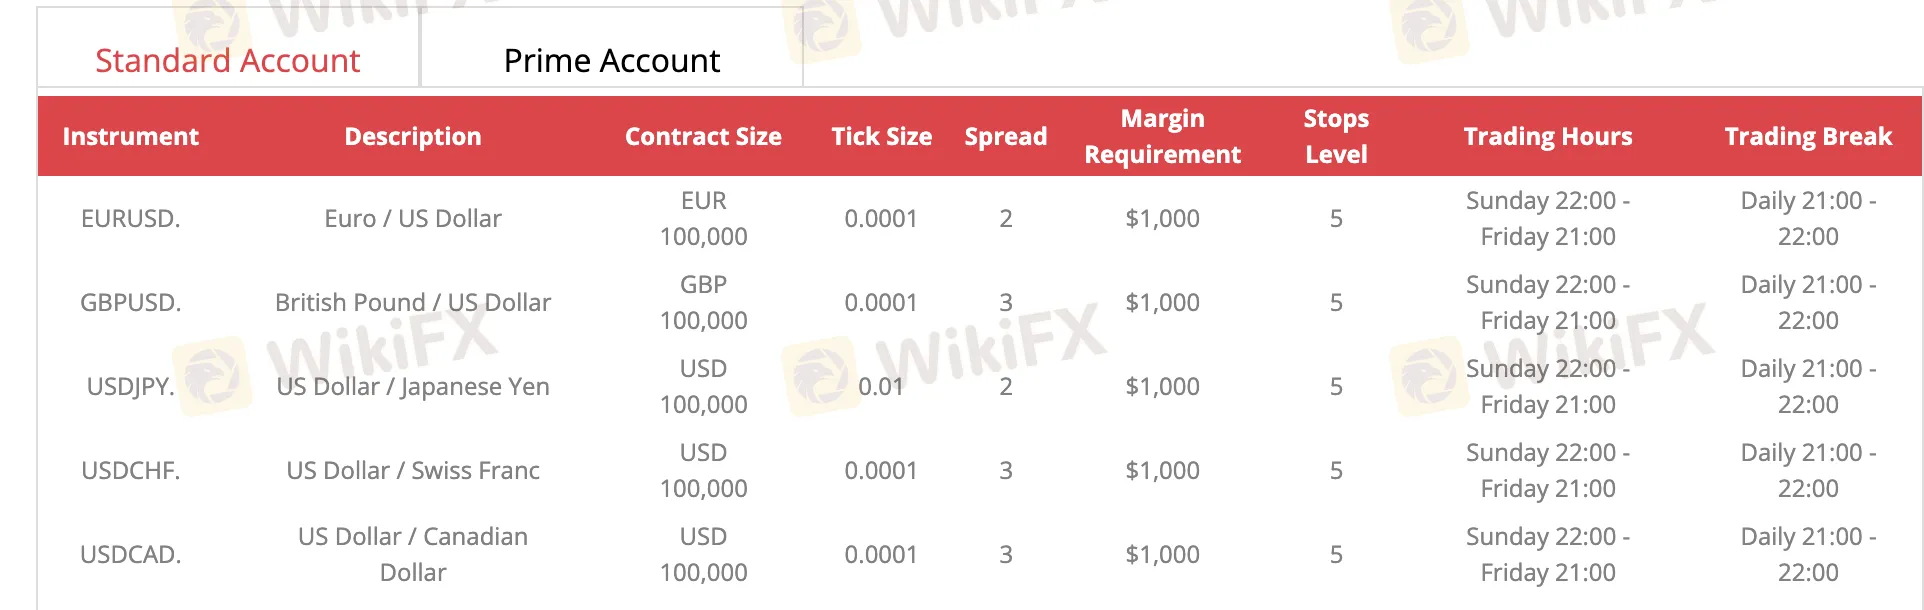Select the GBPUSD instrument row
Viewport: 1924px width, 610px height.
point(131,302)
